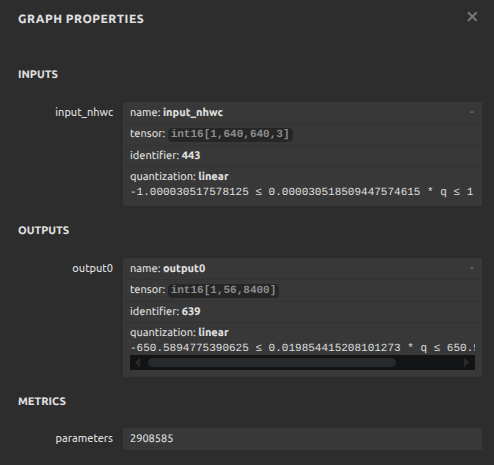Click the horizontal scrollbar thumb under output quantization
Image resolution: width=494 pixels, height=465 pixels.
tap(272, 363)
